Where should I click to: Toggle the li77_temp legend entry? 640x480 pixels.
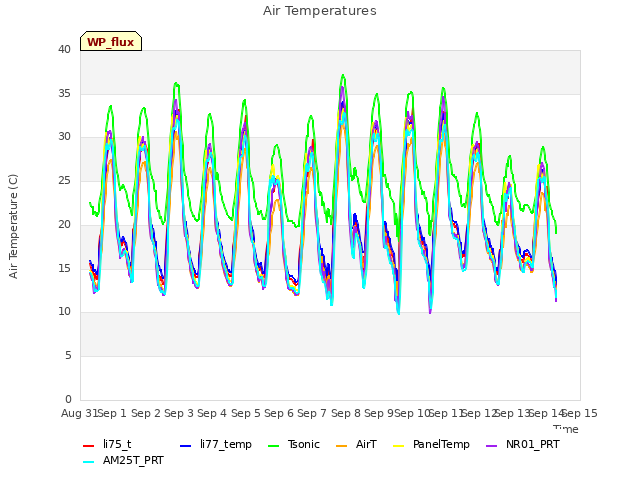[x=216, y=444]
